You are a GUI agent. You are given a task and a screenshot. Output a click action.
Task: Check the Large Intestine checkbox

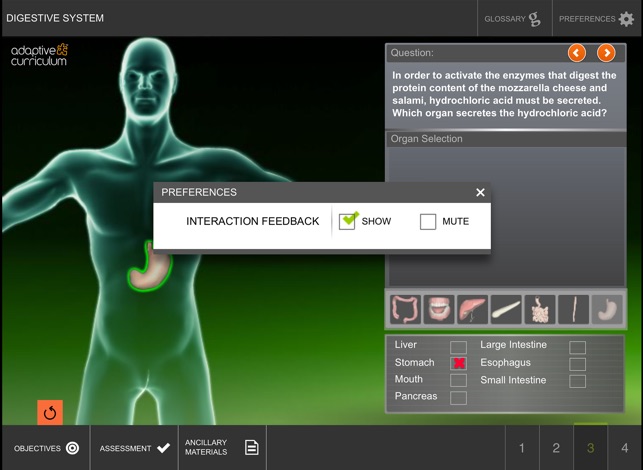click(x=577, y=347)
